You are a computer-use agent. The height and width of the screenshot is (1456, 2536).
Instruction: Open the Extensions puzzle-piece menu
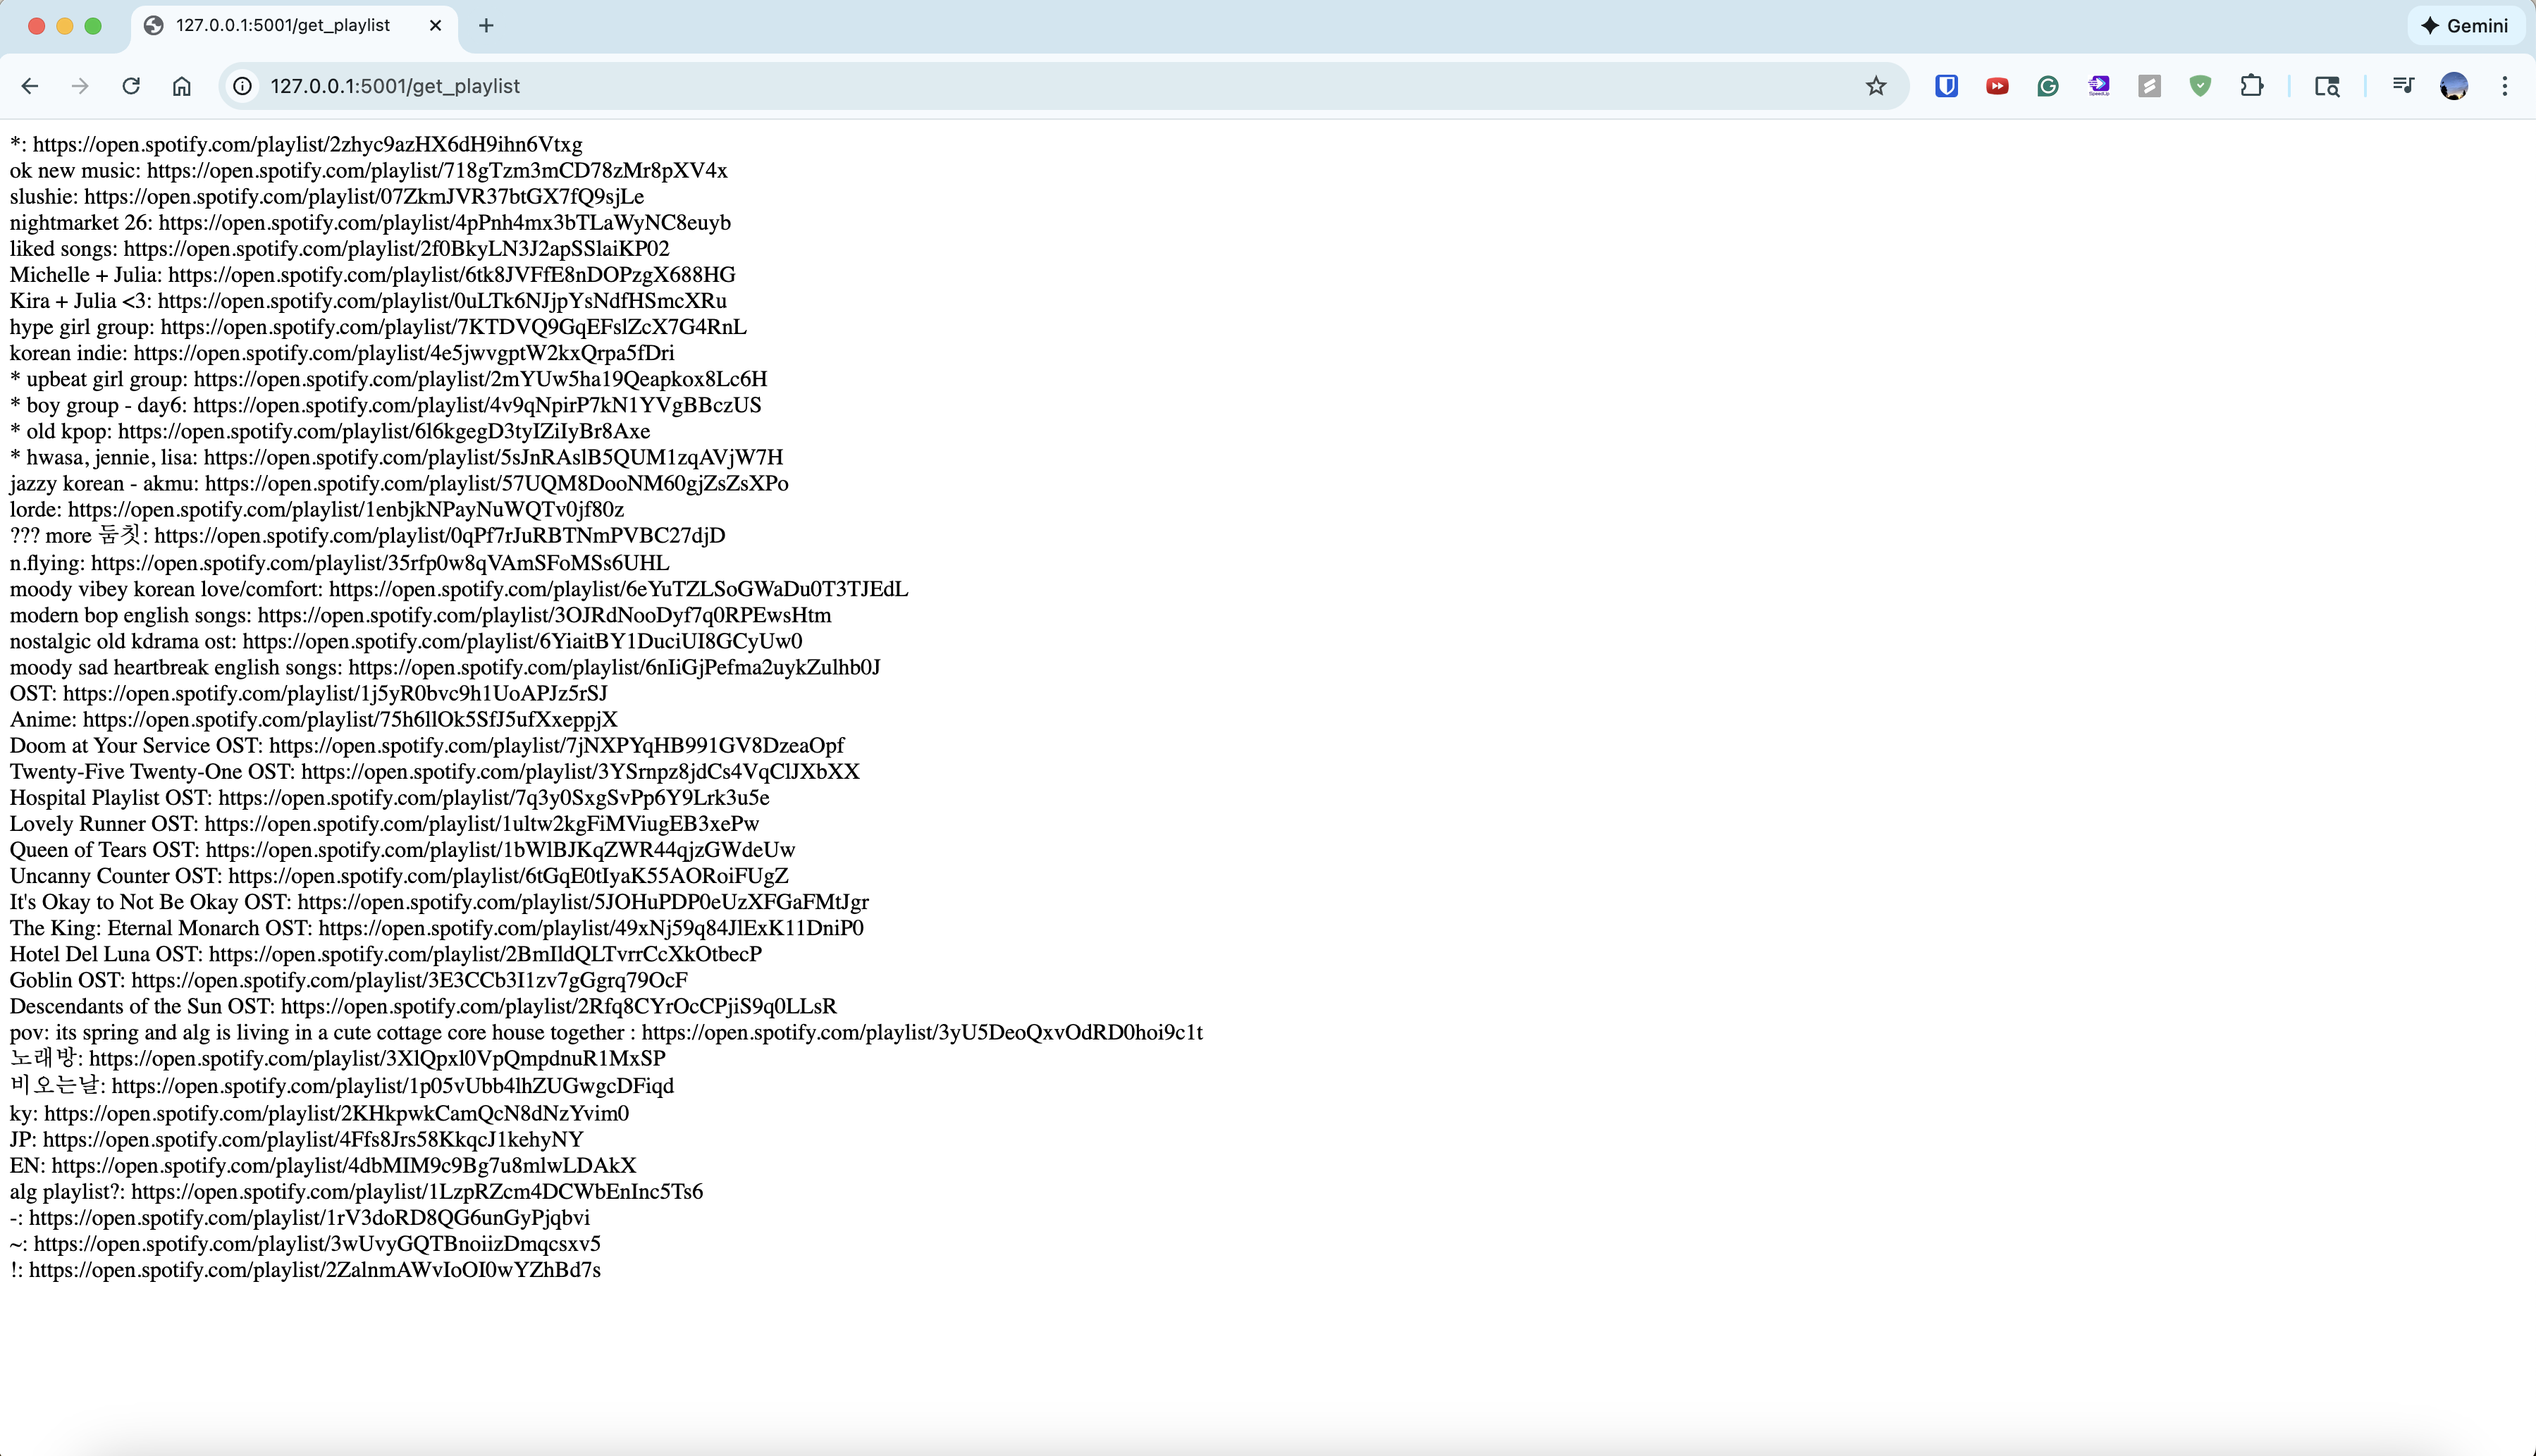click(x=2252, y=86)
